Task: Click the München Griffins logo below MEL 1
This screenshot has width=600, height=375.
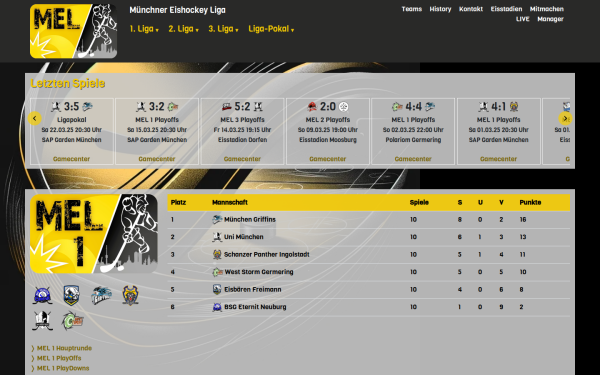Action: (x=101, y=295)
